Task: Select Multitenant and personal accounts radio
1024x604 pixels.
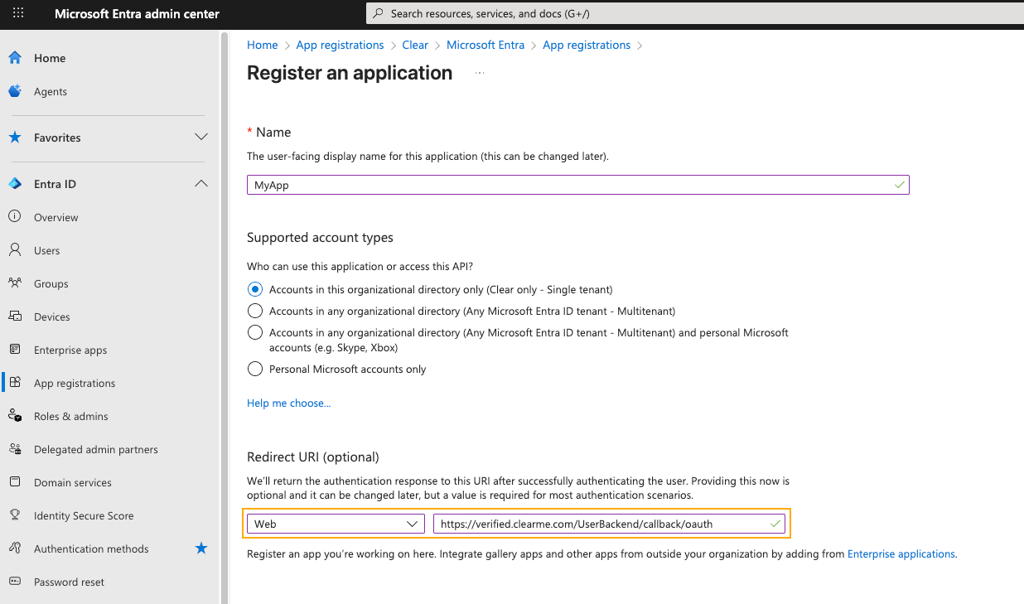Action: (255, 332)
